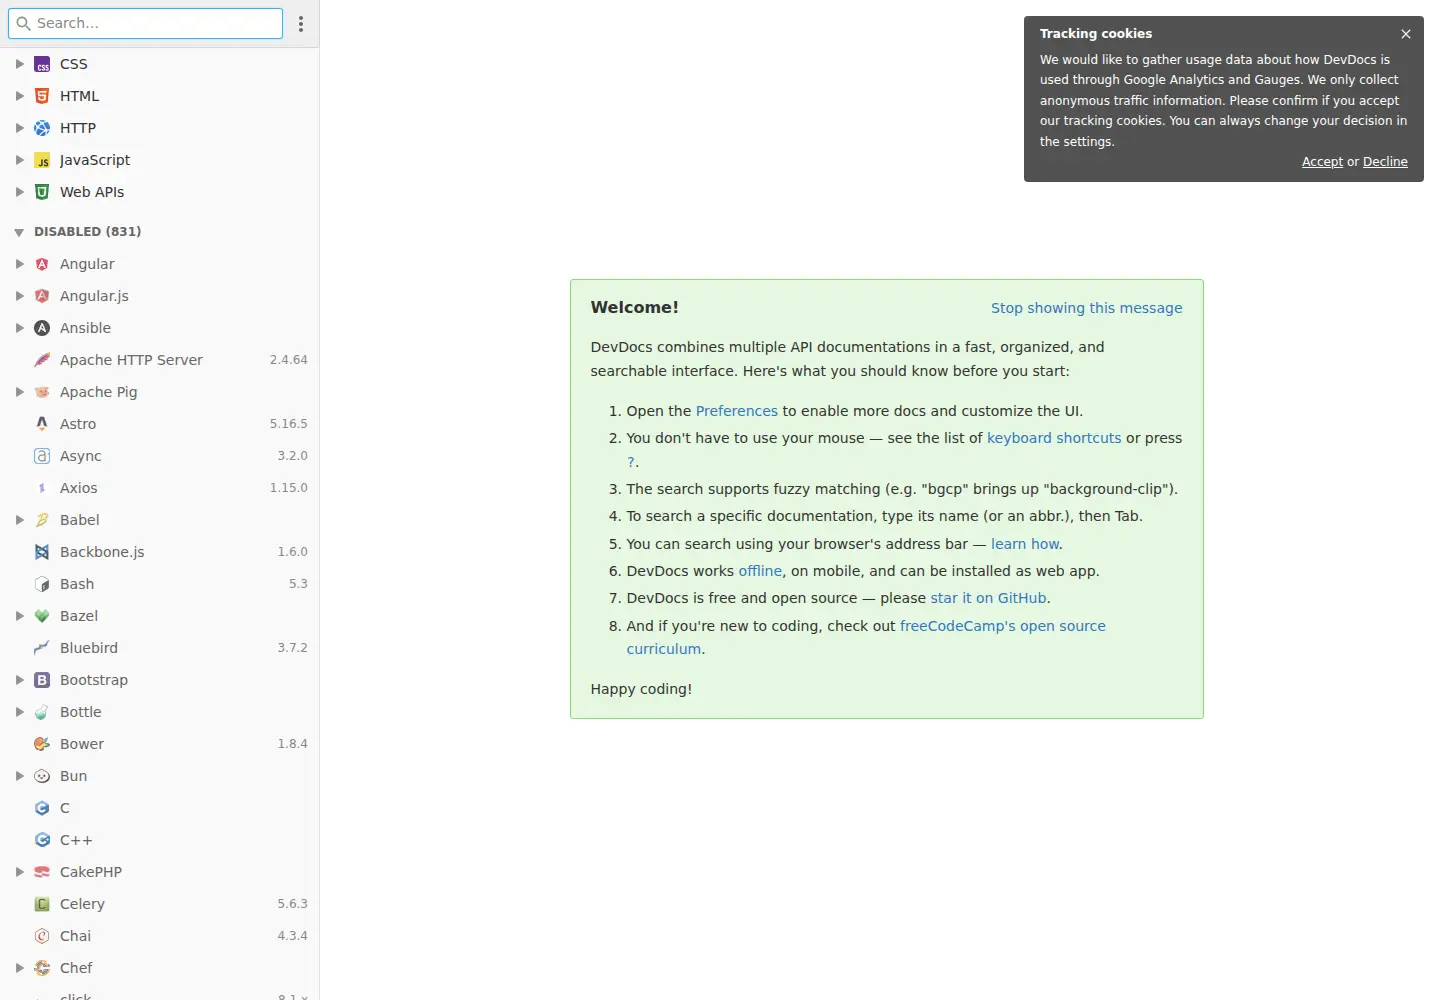Click the Bluebird logo icon
The height and width of the screenshot is (1000, 1440).
[42, 648]
